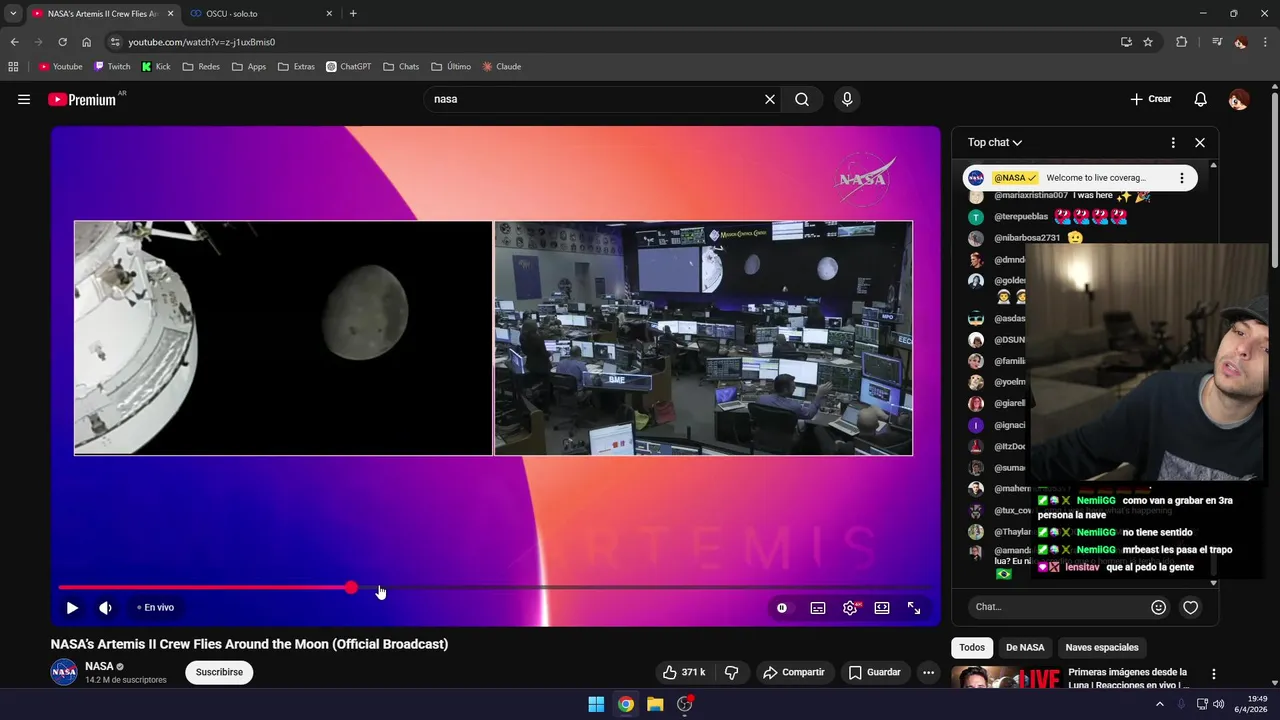Open a new browser tab
Screen dimensions: 1280x720
tap(353, 13)
